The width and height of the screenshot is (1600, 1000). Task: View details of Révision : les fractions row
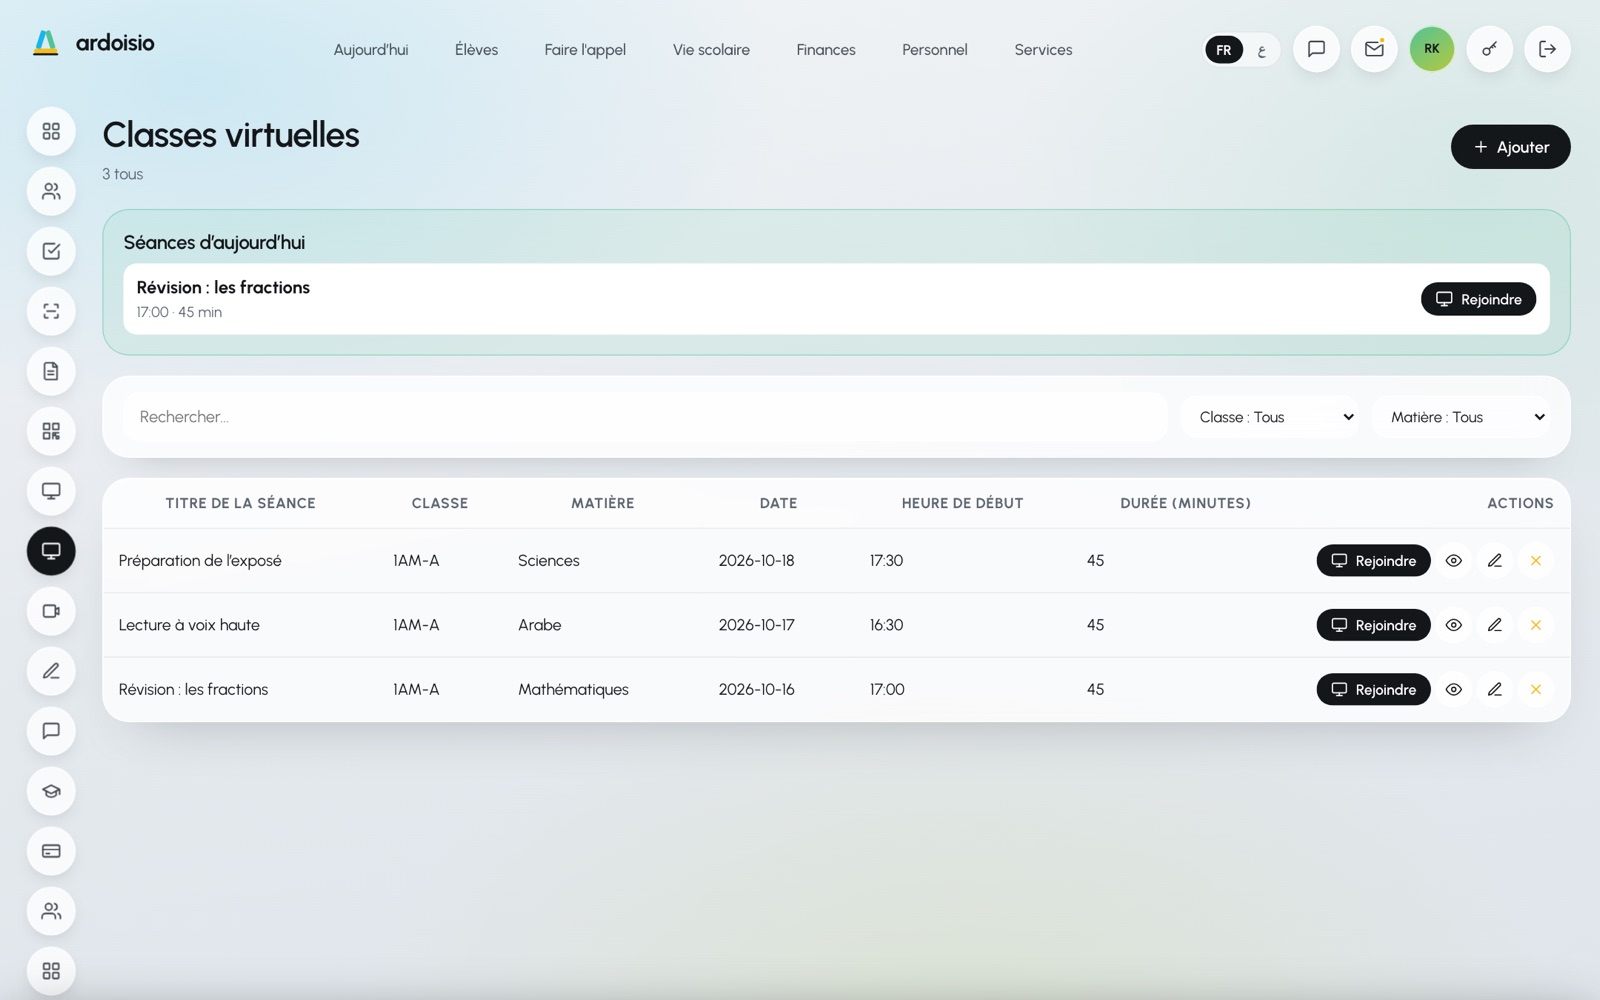point(1454,689)
